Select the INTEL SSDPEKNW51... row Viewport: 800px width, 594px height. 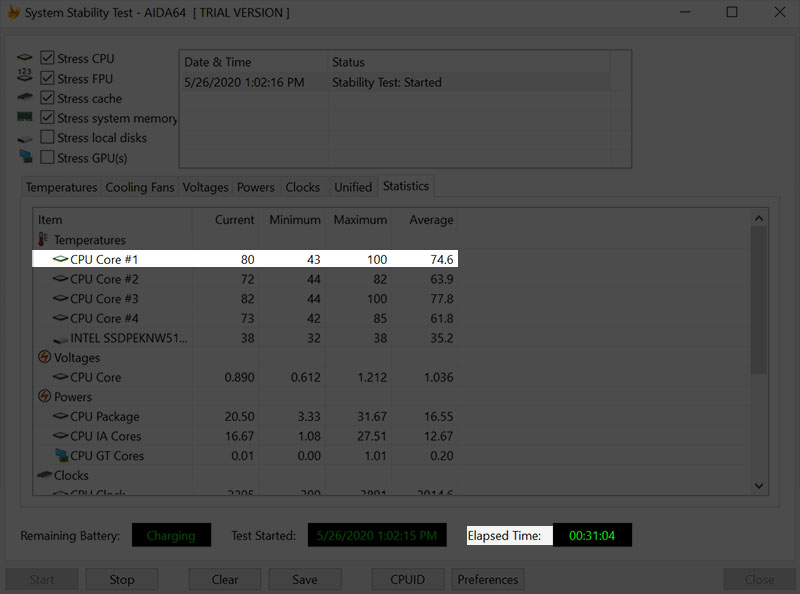245,338
